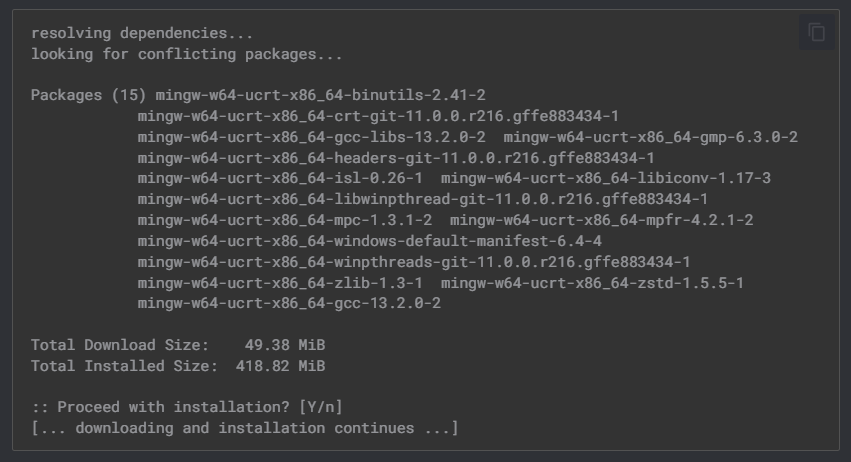Viewport: 851px width, 462px height.
Task: Click the 'looking for conflicting packages...' line
Action: pyautogui.click(x=186, y=54)
